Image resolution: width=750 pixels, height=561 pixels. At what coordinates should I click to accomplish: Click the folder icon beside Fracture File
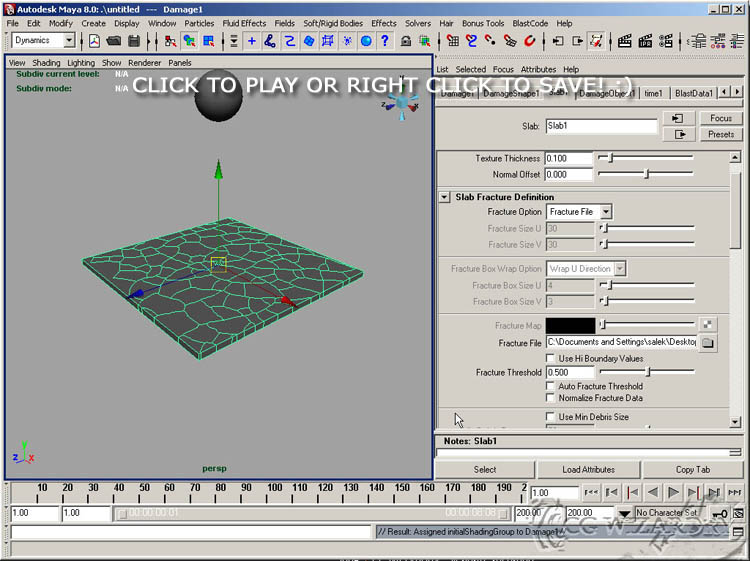click(x=708, y=343)
